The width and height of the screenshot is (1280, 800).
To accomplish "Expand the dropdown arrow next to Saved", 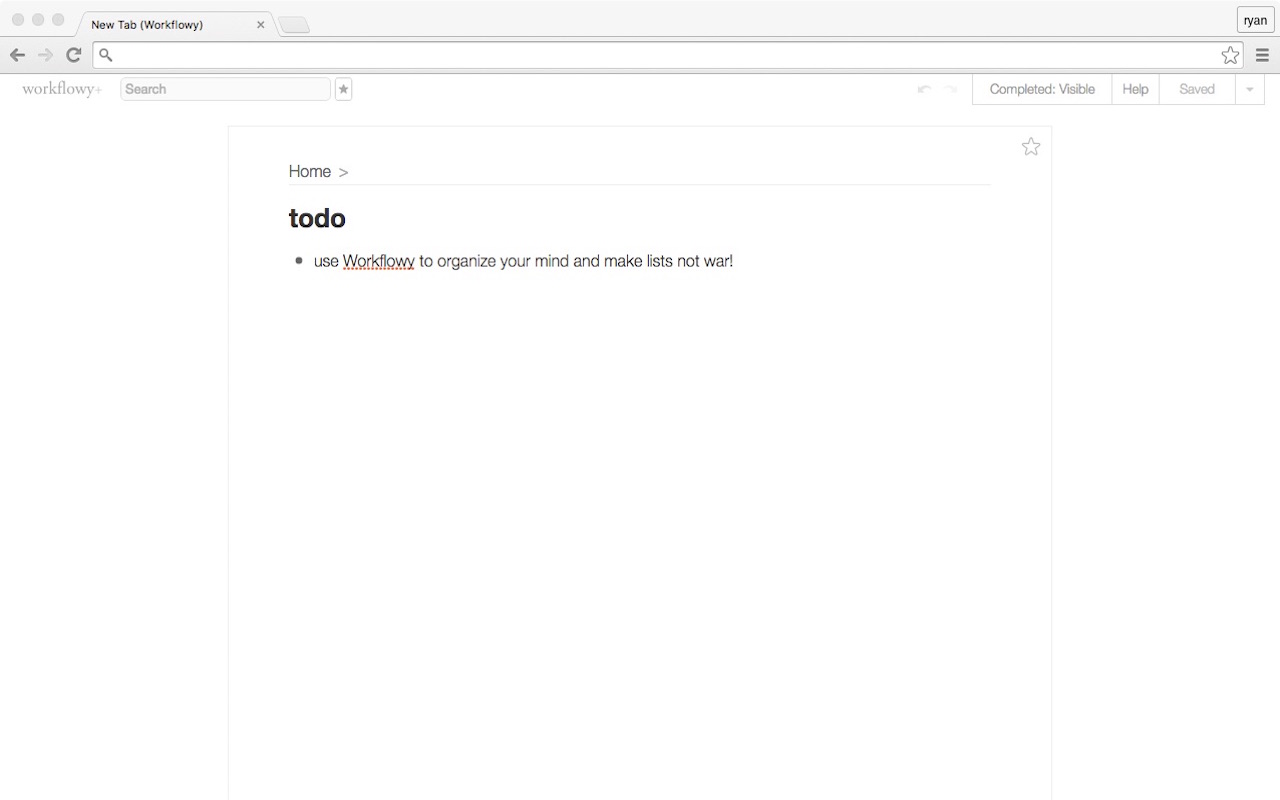I will [x=1249, y=89].
